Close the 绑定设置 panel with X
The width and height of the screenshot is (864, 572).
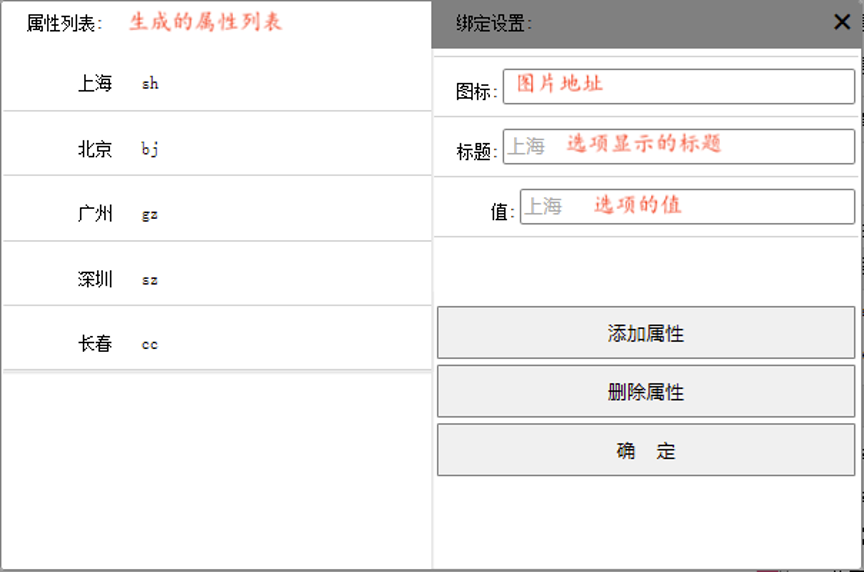pos(841,22)
